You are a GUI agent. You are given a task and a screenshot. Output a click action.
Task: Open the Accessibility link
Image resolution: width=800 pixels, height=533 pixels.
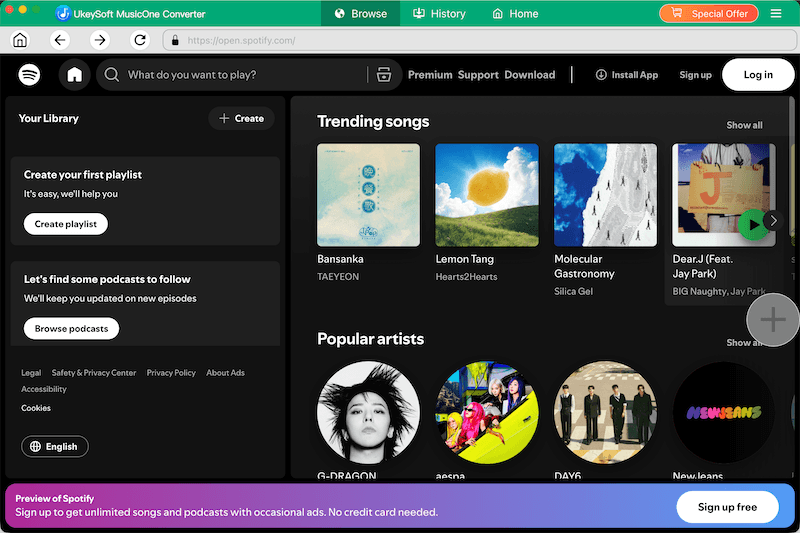point(44,389)
